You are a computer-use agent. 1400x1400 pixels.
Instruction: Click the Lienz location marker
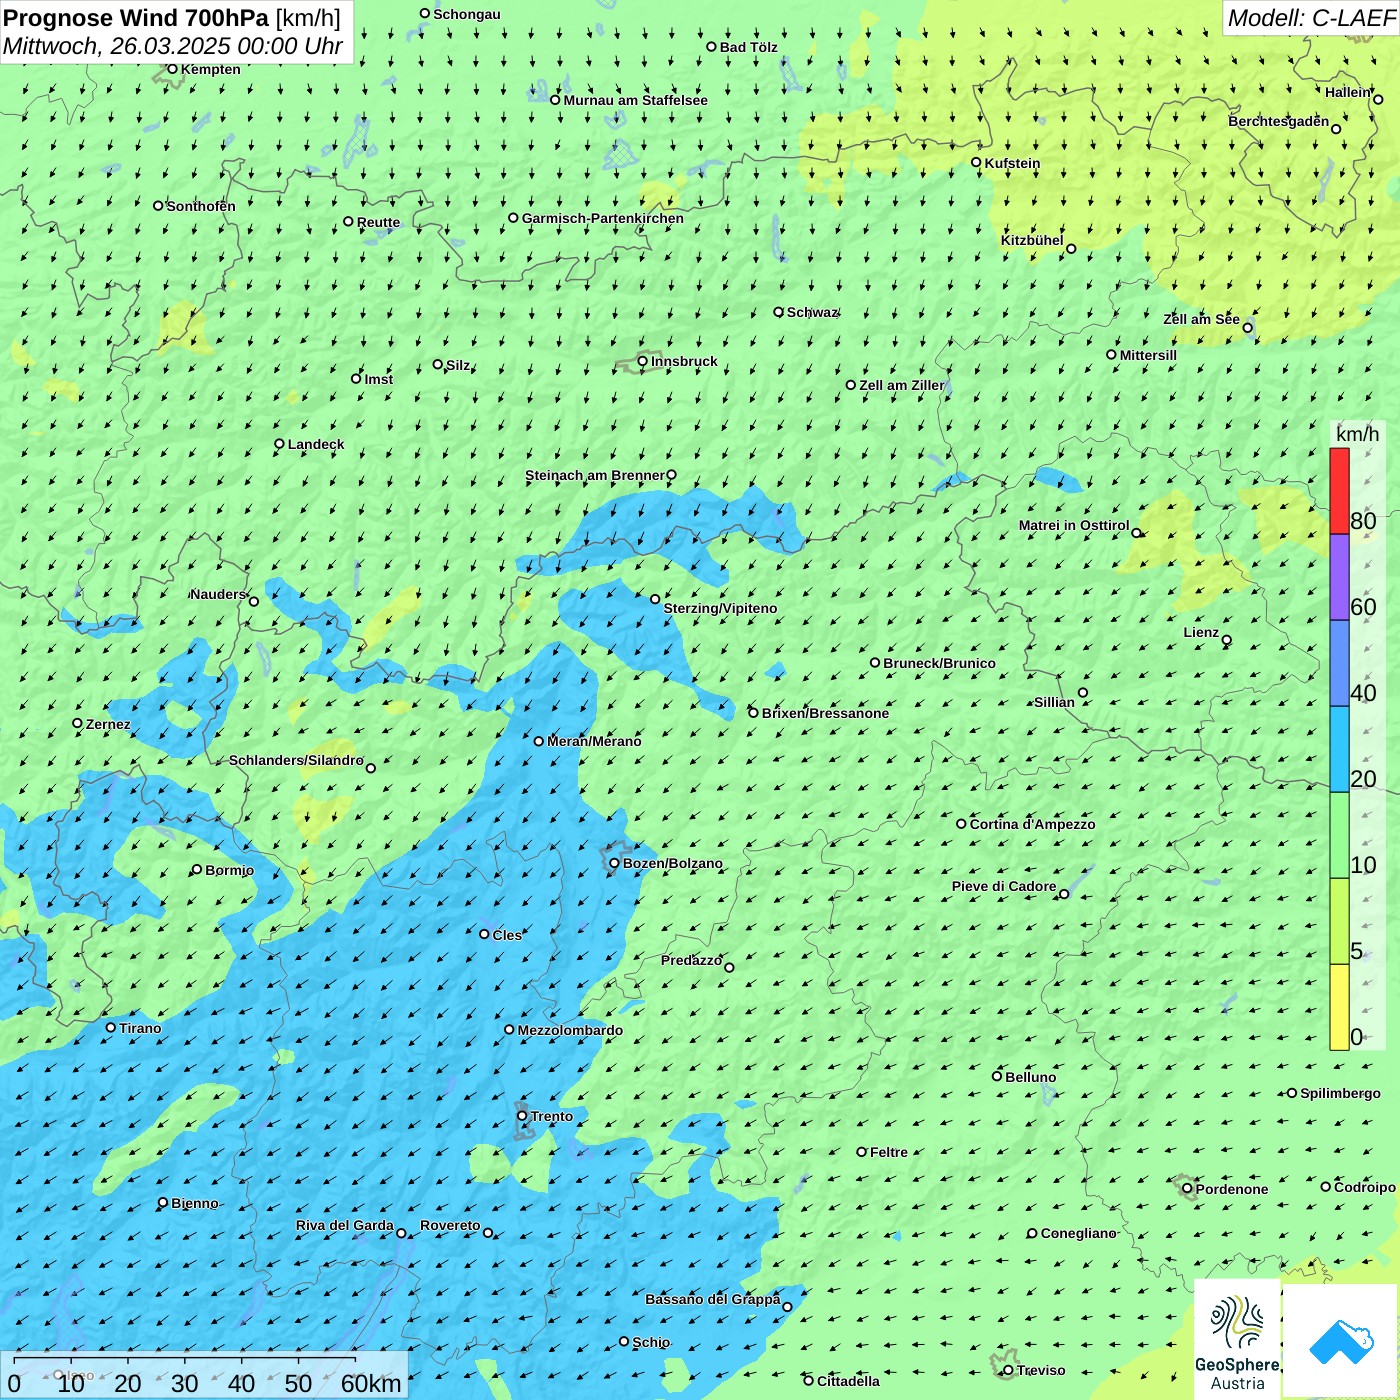click(1227, 640)
